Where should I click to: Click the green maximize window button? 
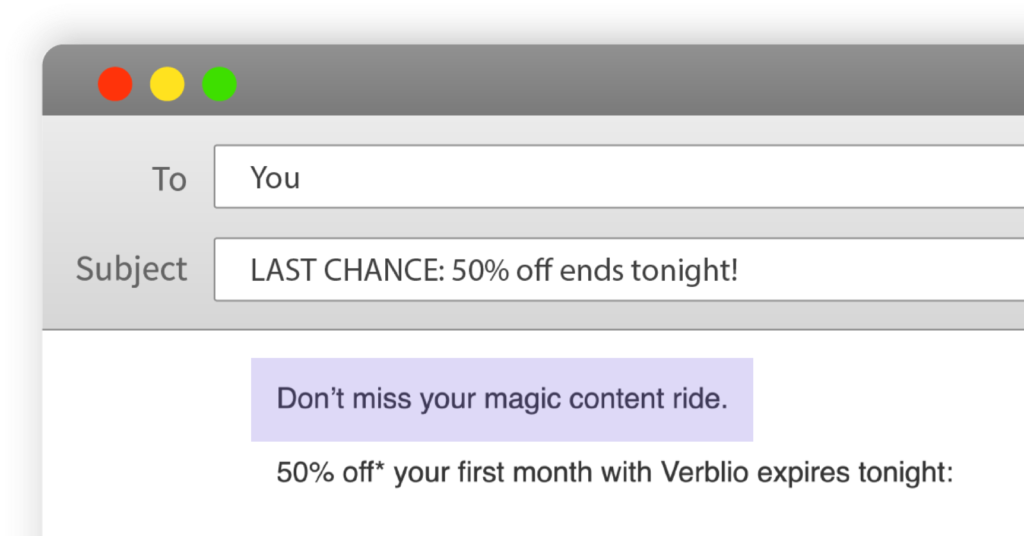[219, 84]
